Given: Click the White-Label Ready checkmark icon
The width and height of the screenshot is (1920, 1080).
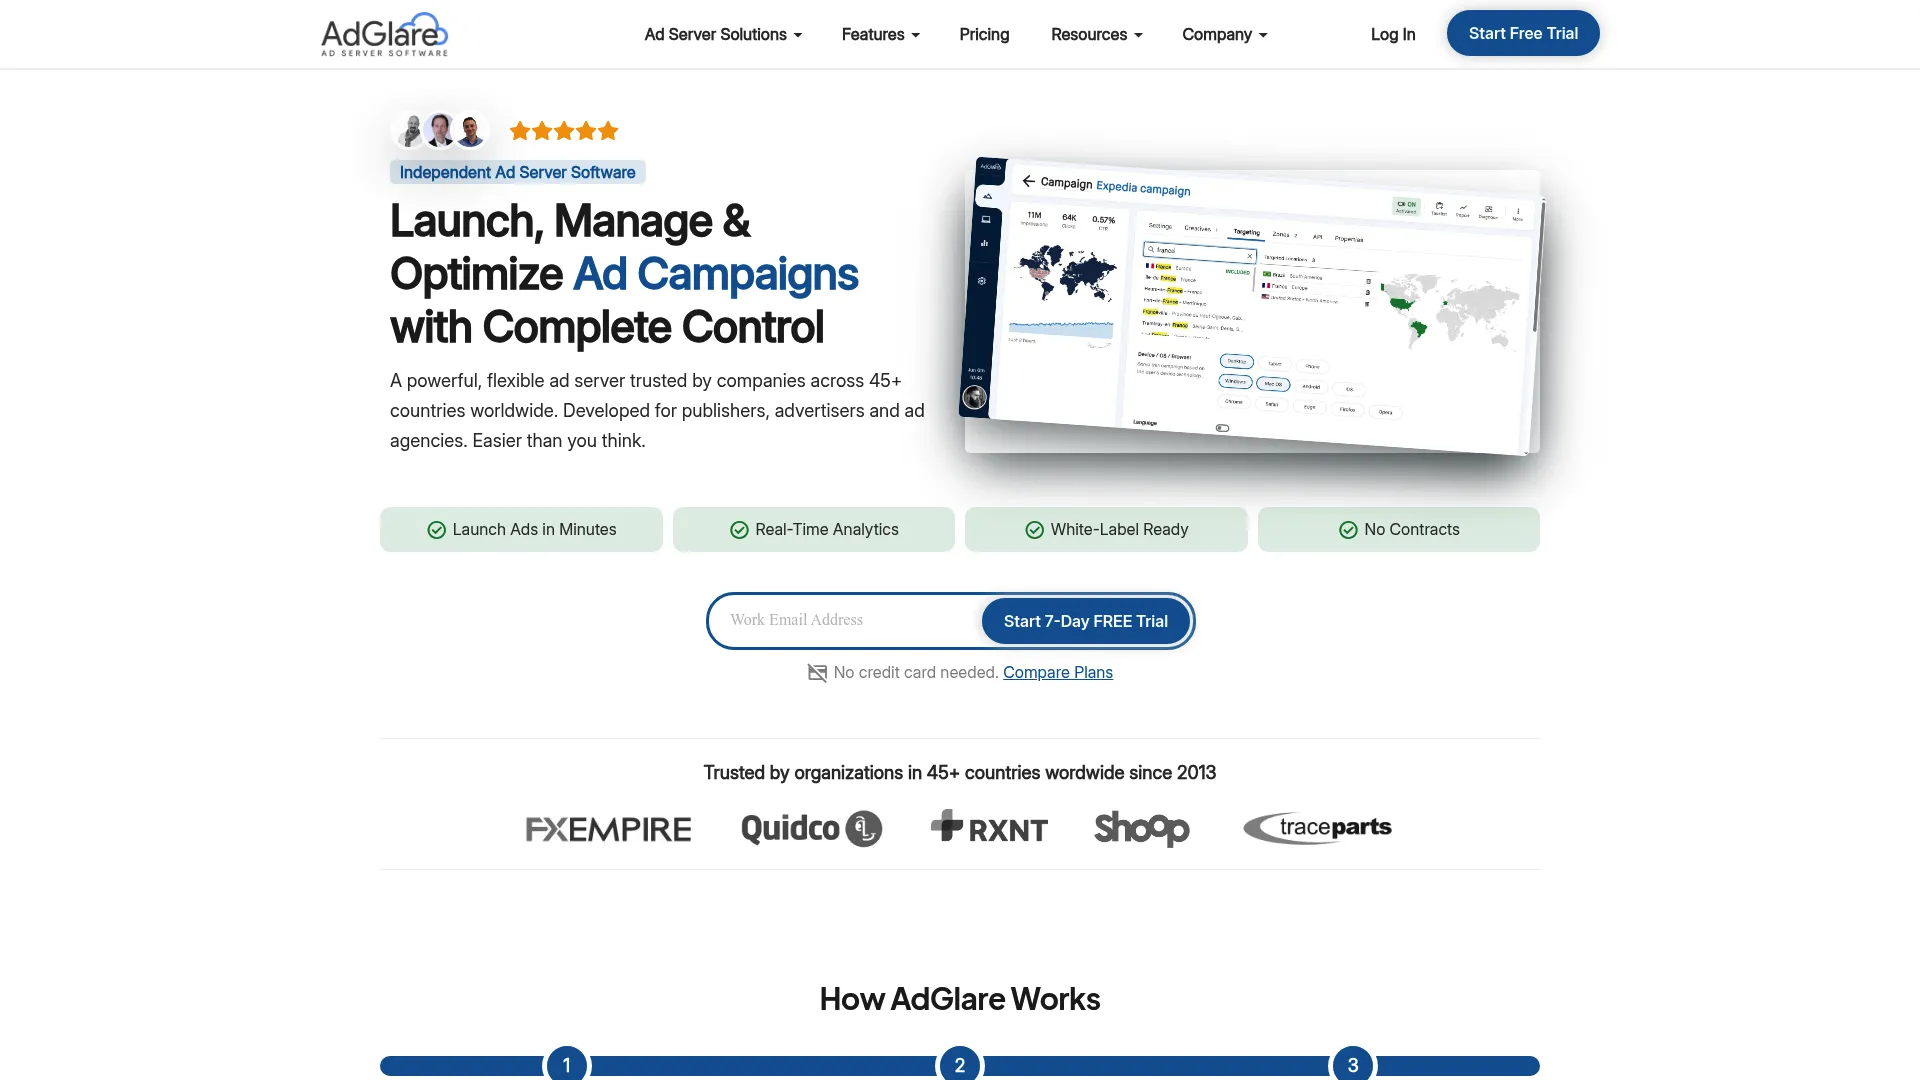Looking at the screenshot, I should click(1034, 530).
